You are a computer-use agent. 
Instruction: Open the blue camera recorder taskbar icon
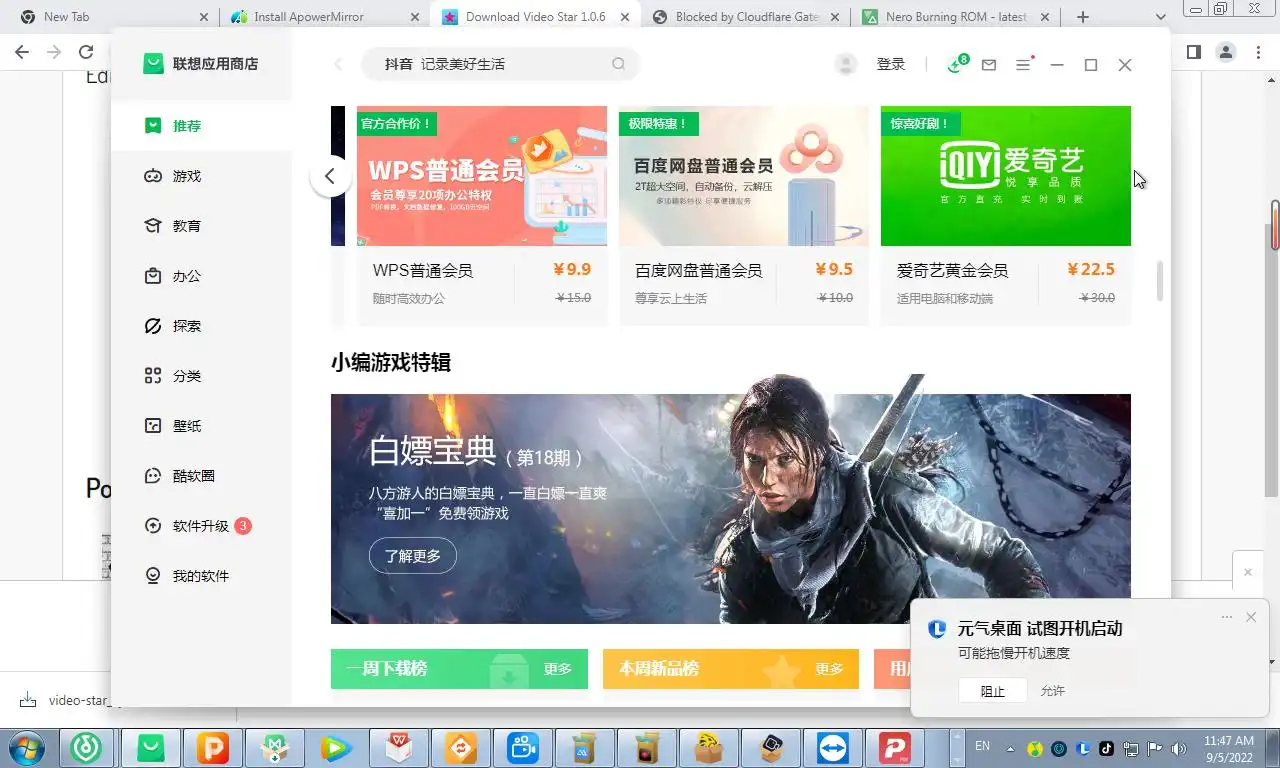[x=523, y=748]
